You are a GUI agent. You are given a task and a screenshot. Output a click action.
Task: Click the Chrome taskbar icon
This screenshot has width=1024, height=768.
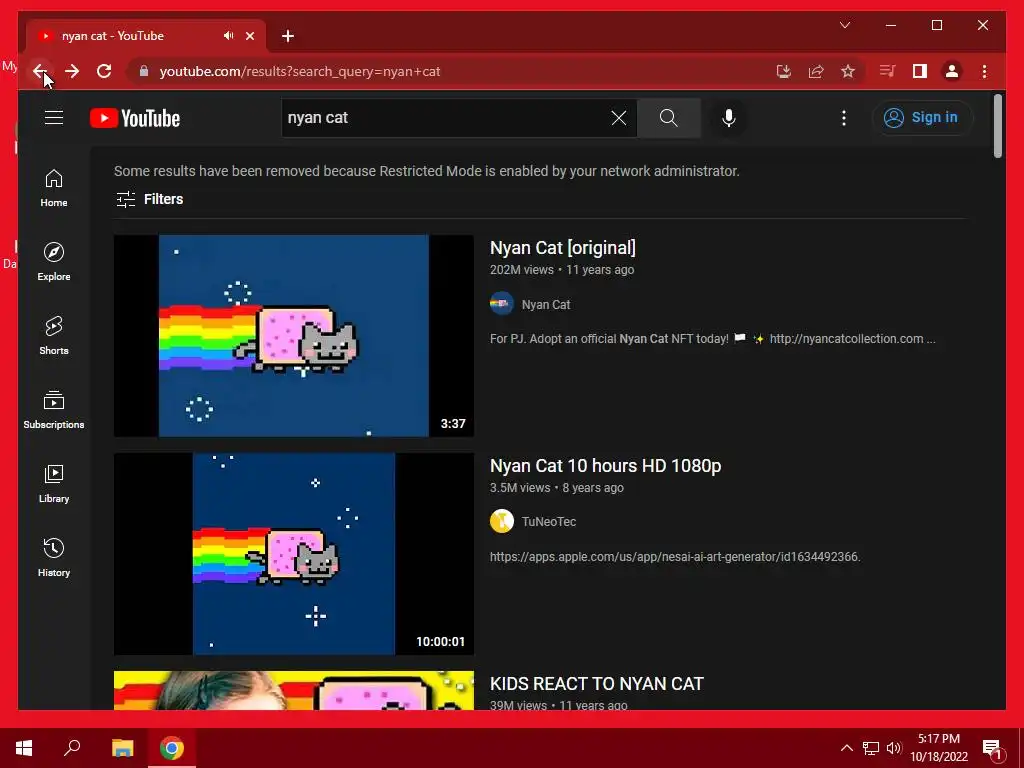[x=172, y=748]
